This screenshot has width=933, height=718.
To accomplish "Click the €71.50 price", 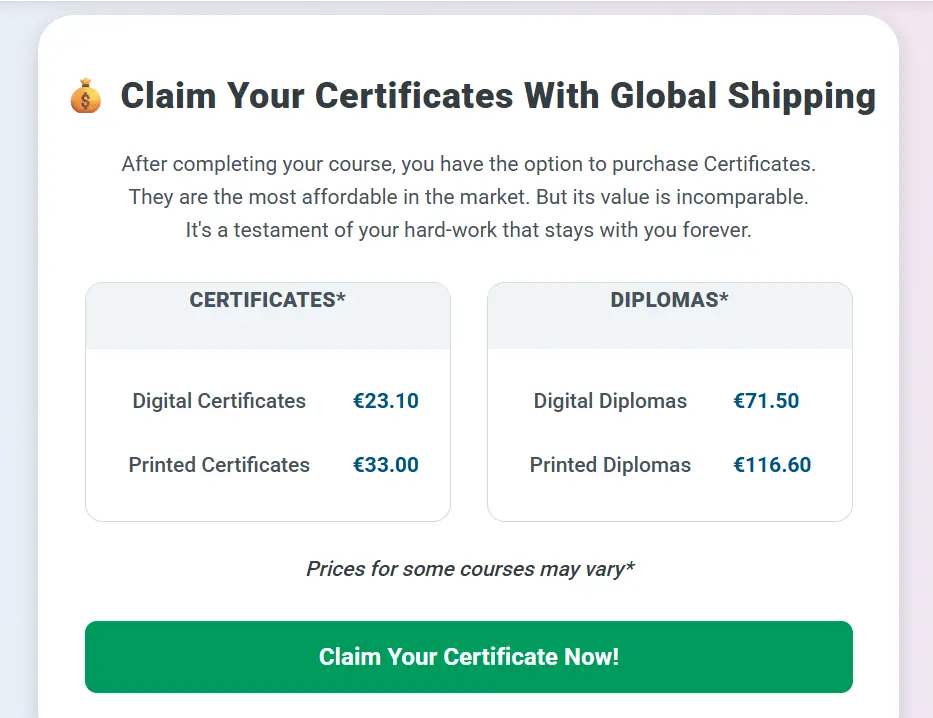I will 766,401.
